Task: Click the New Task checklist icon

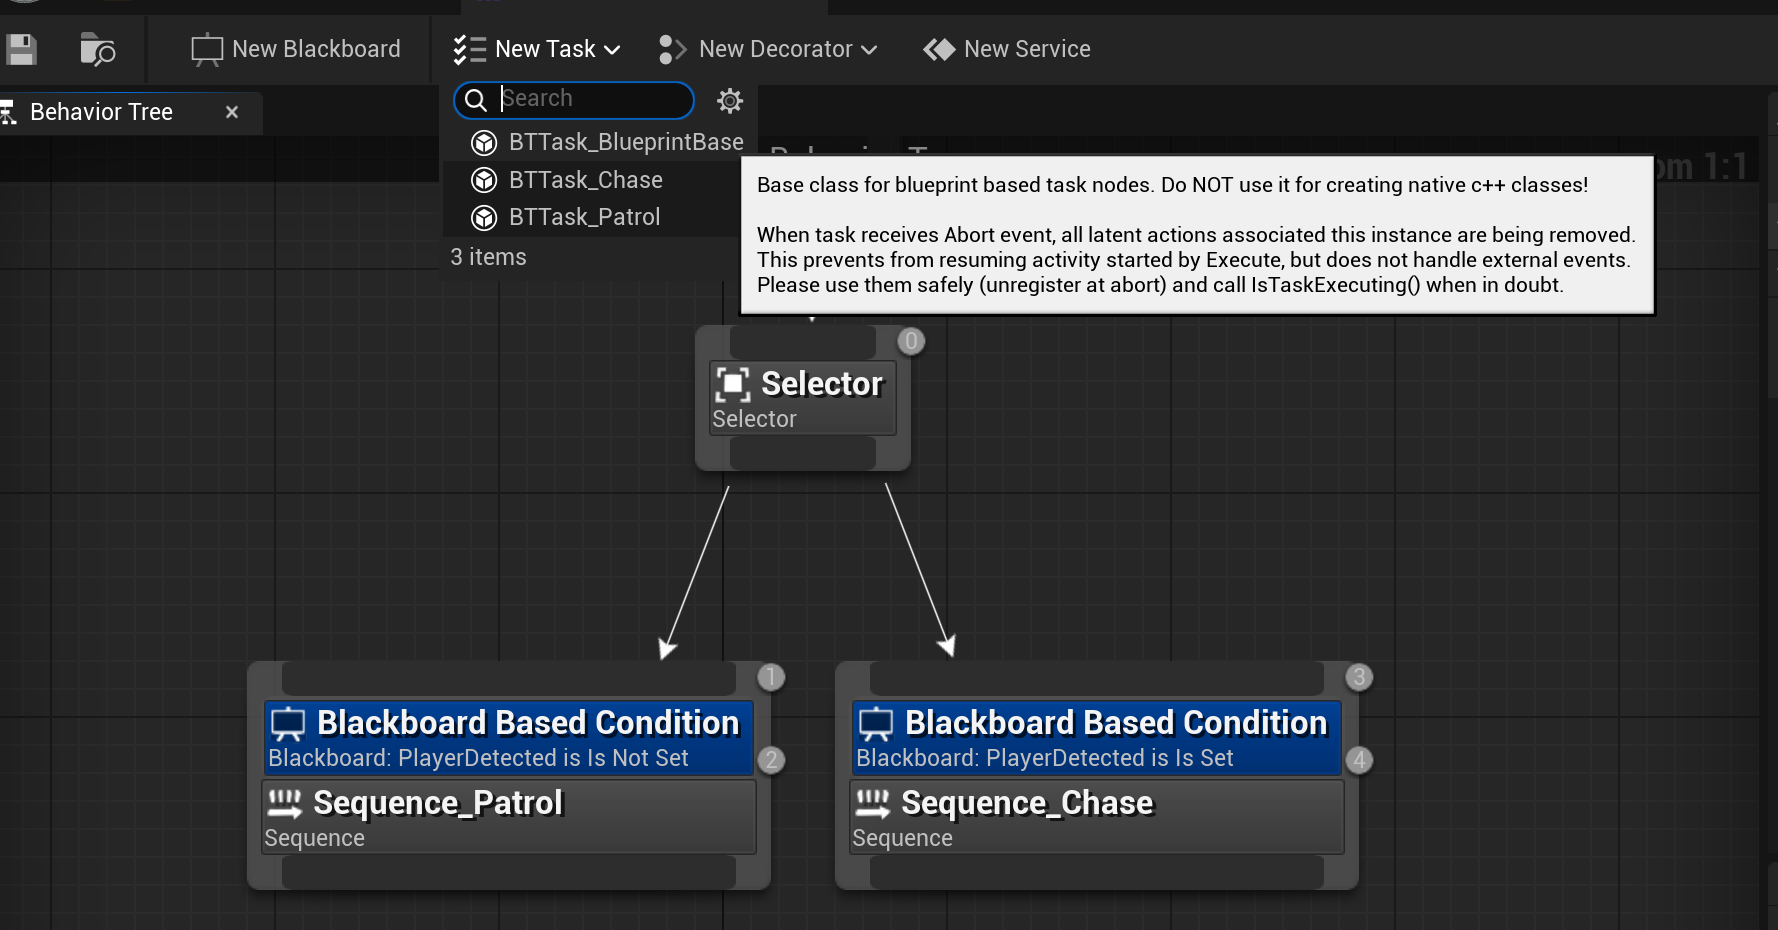Action: tap(469, 49)
